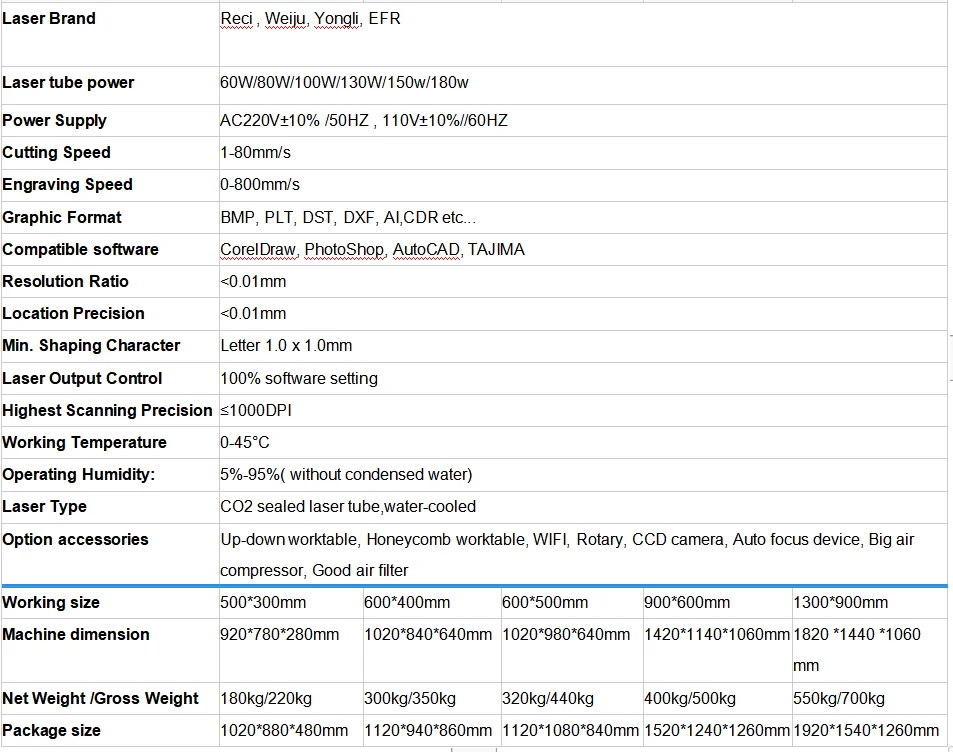Click the graphic format list starting with BMP
Viewport: 953px width, 752px height.
[x=348, y=218]
